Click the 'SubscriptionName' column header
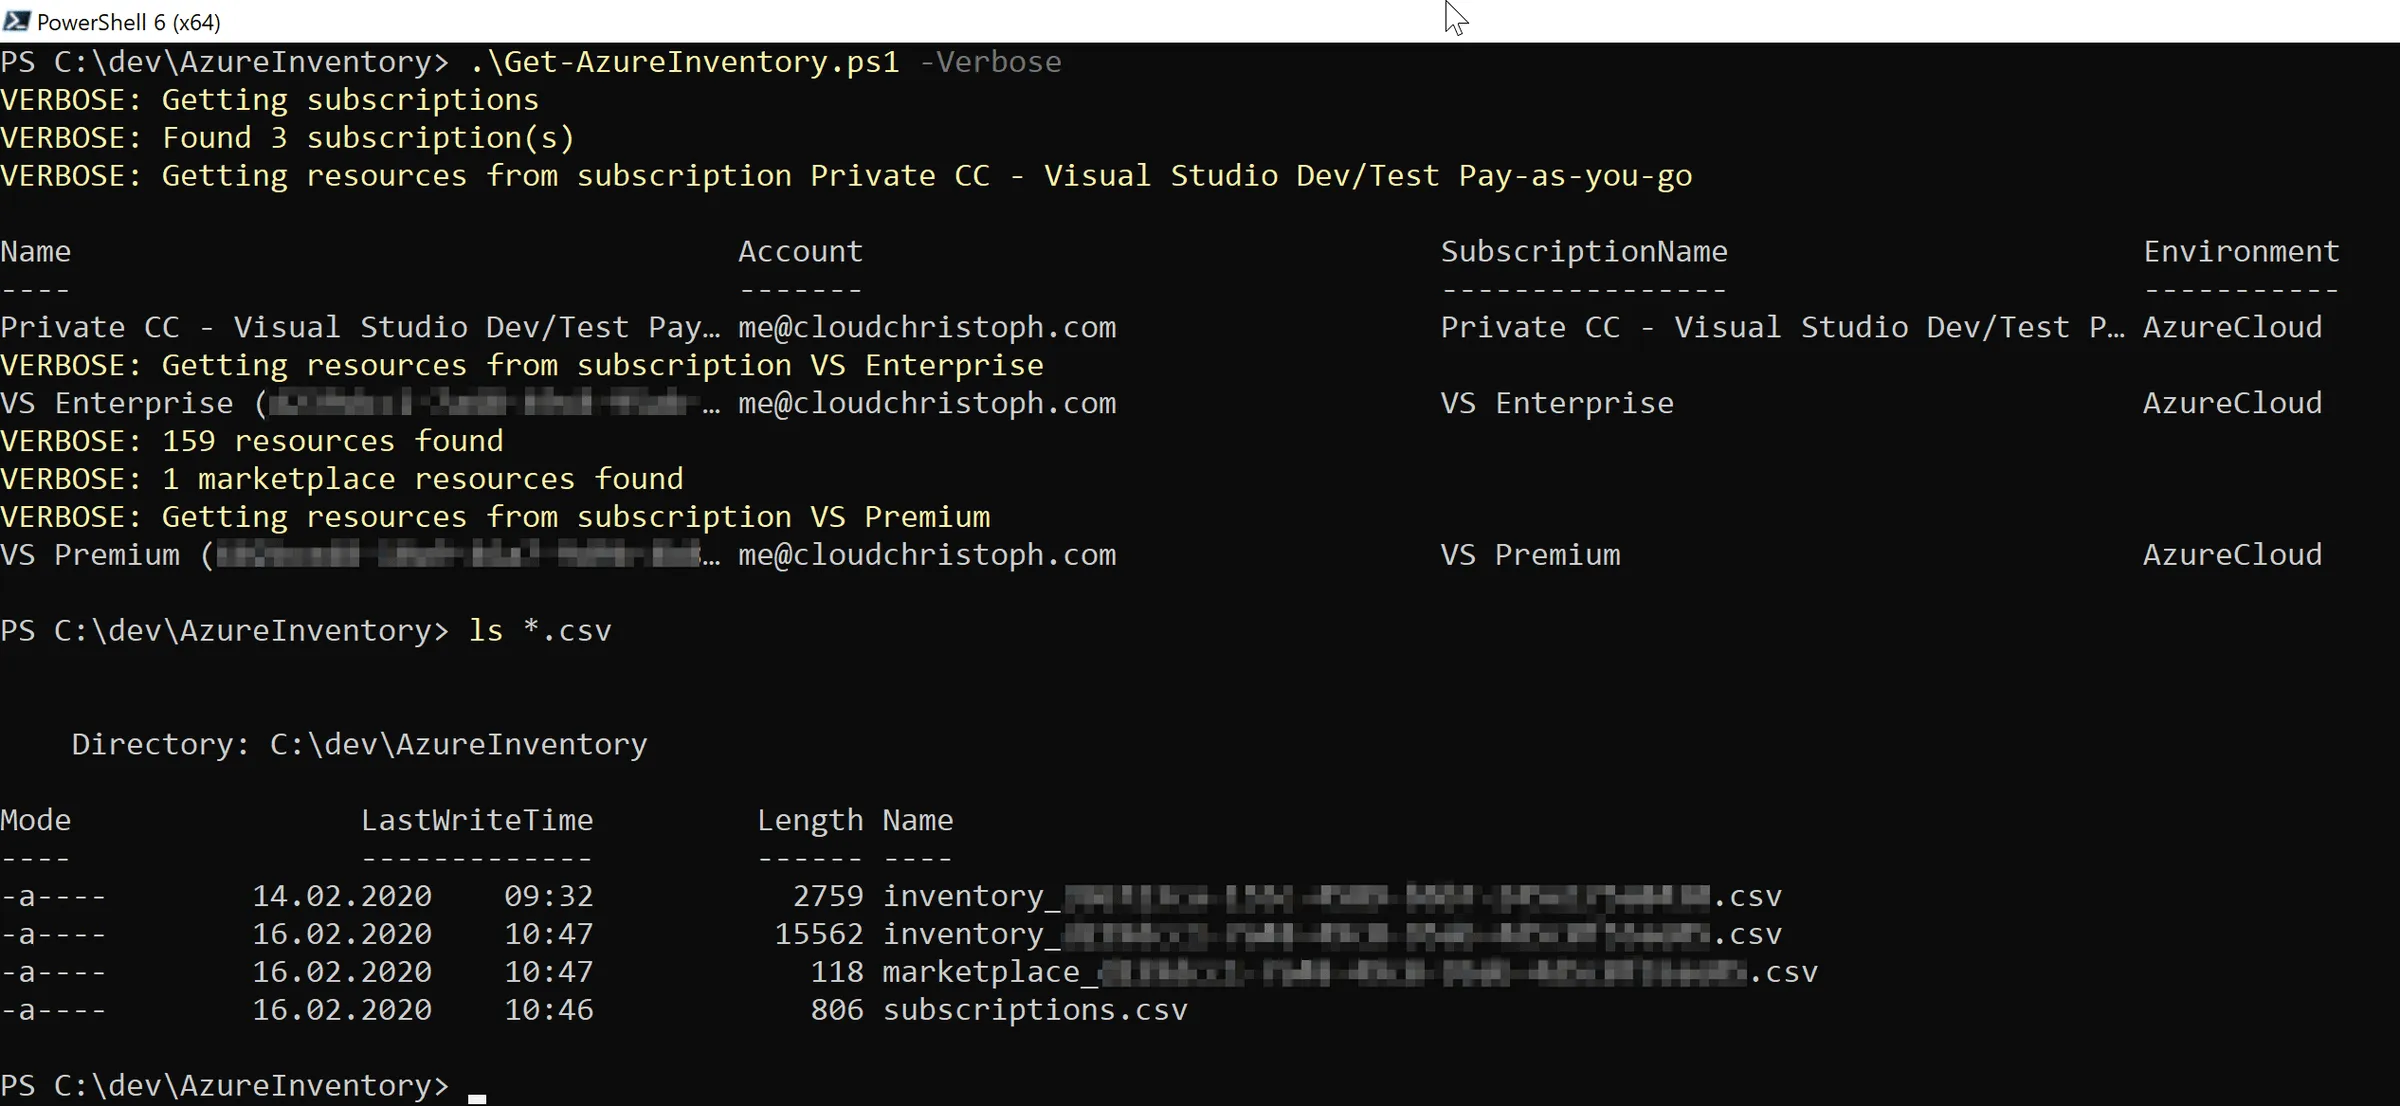The height and width of the screenshot is (1106, 2400). (1584, 251)
